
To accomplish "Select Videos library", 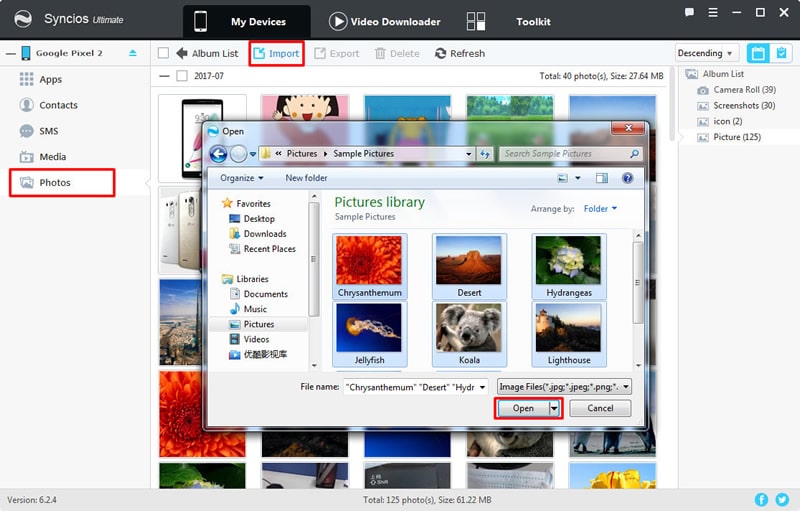I will (x=249, y=339).
